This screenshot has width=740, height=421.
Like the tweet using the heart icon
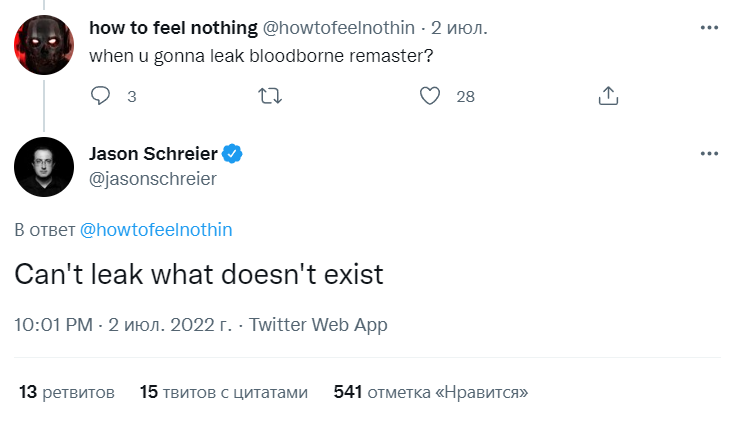pyautogui.click(x=430, y=96)
